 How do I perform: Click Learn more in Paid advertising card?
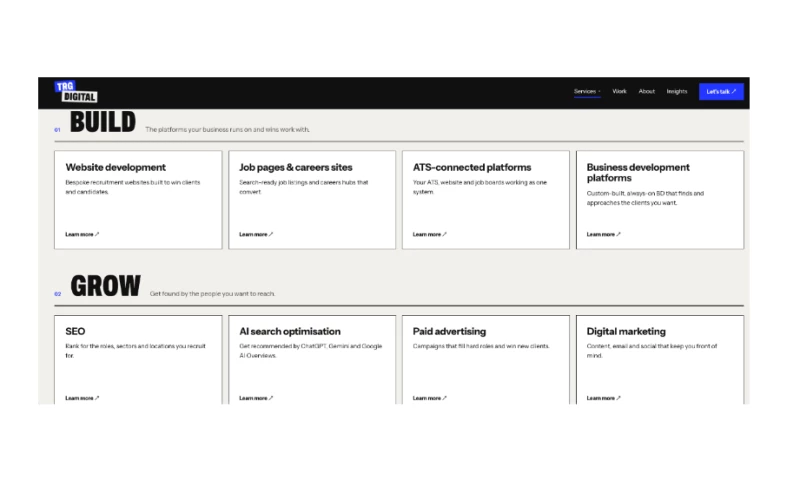[x=430, y=398]
